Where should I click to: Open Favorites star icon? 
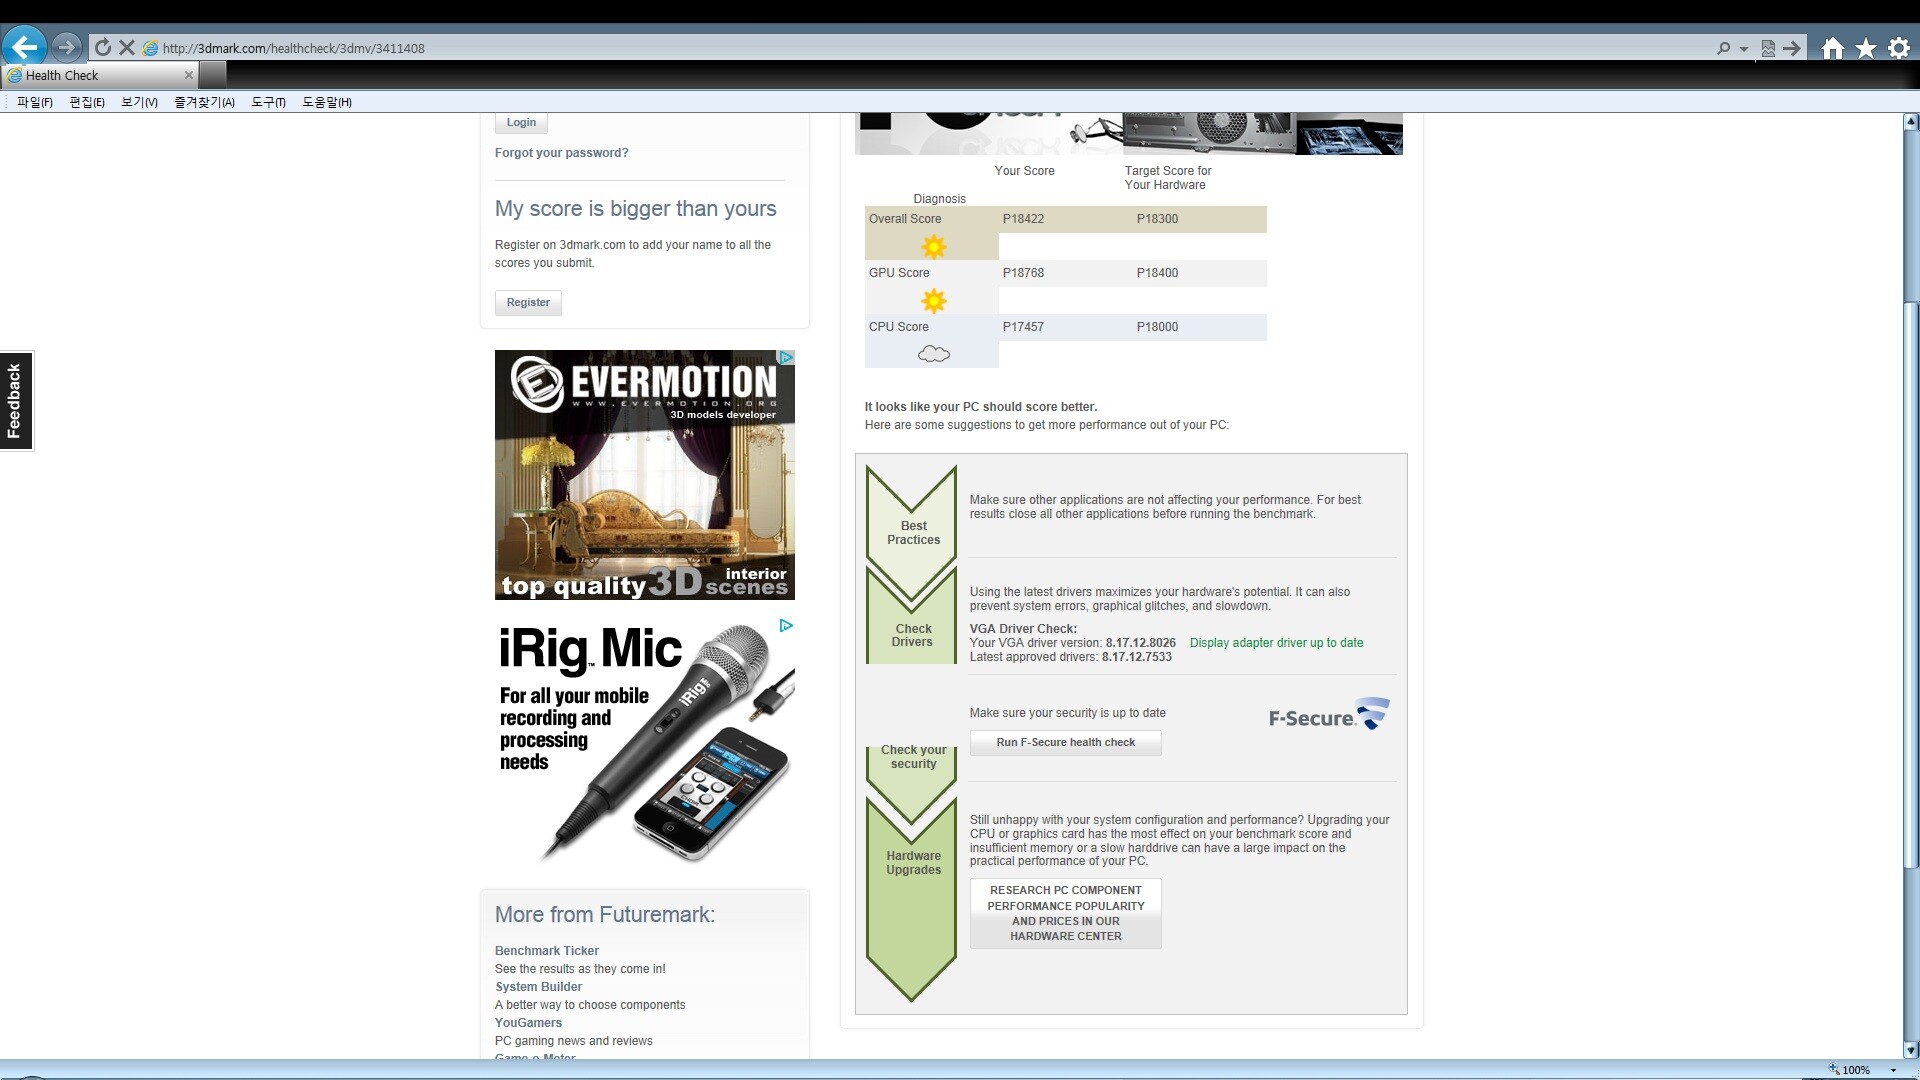(1865, 48)
